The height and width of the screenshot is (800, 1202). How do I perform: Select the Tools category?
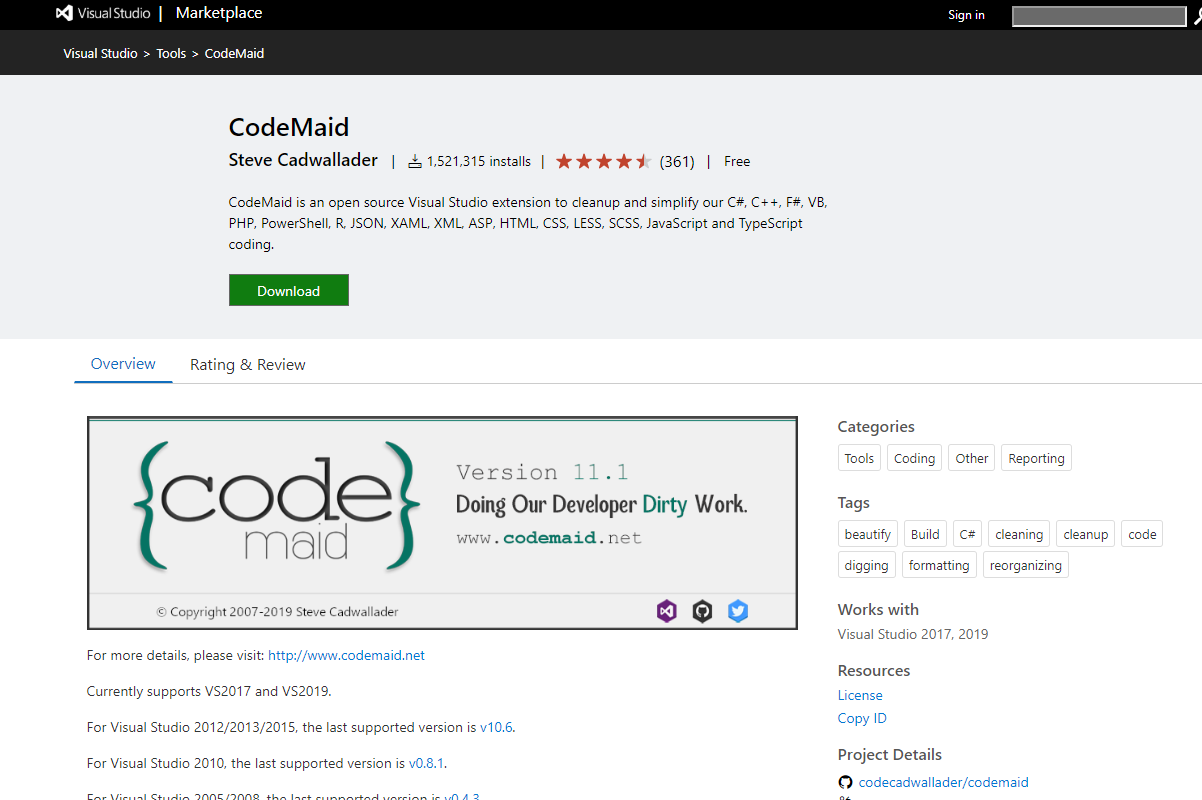pyautogui.click(x=859, y=458)
